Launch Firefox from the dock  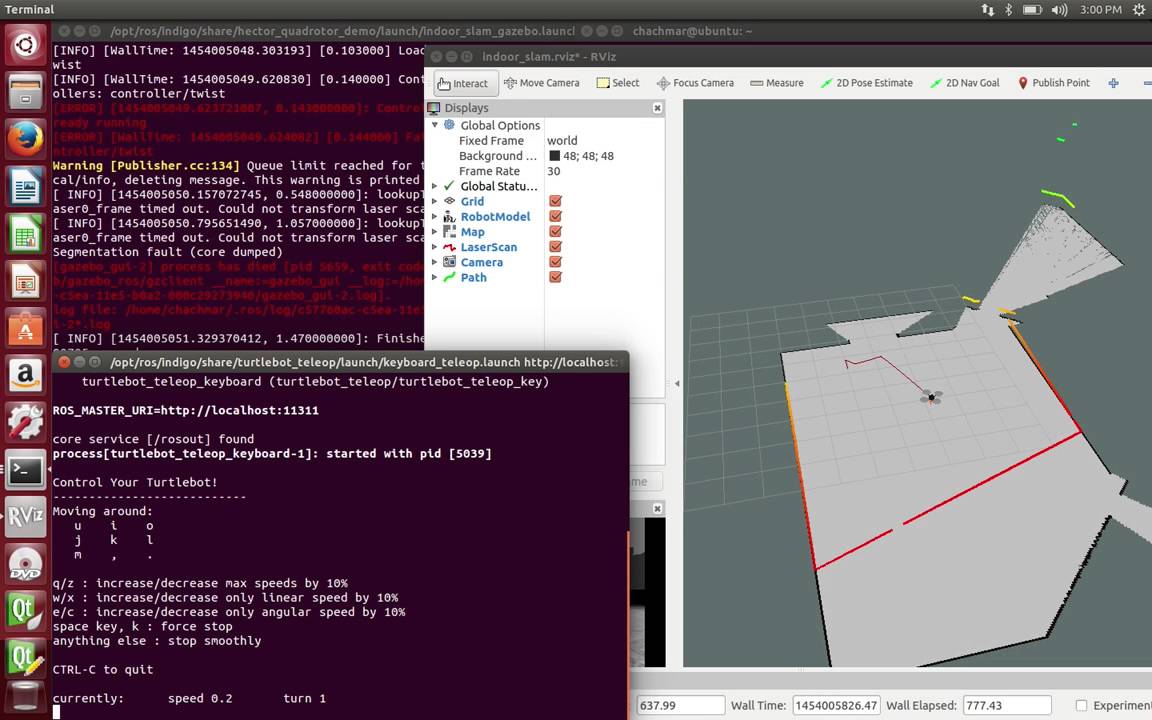26,140
